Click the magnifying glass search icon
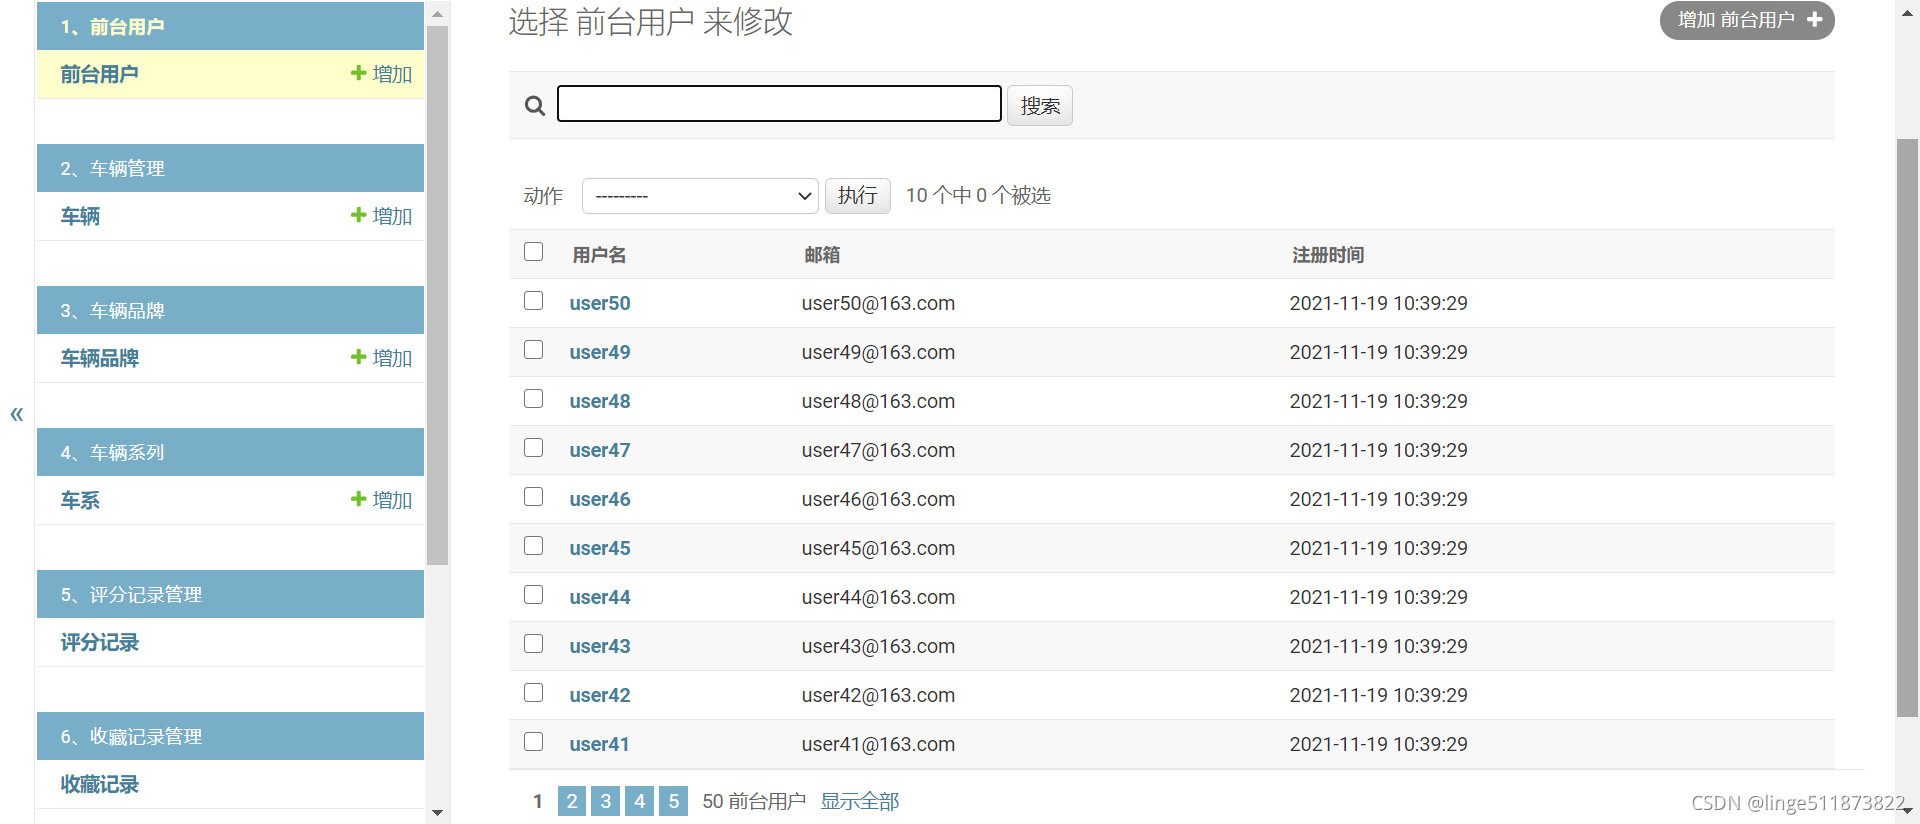The height and width of the screenshot is (824, 1920). pyautogui.click(x=535, y=105)
